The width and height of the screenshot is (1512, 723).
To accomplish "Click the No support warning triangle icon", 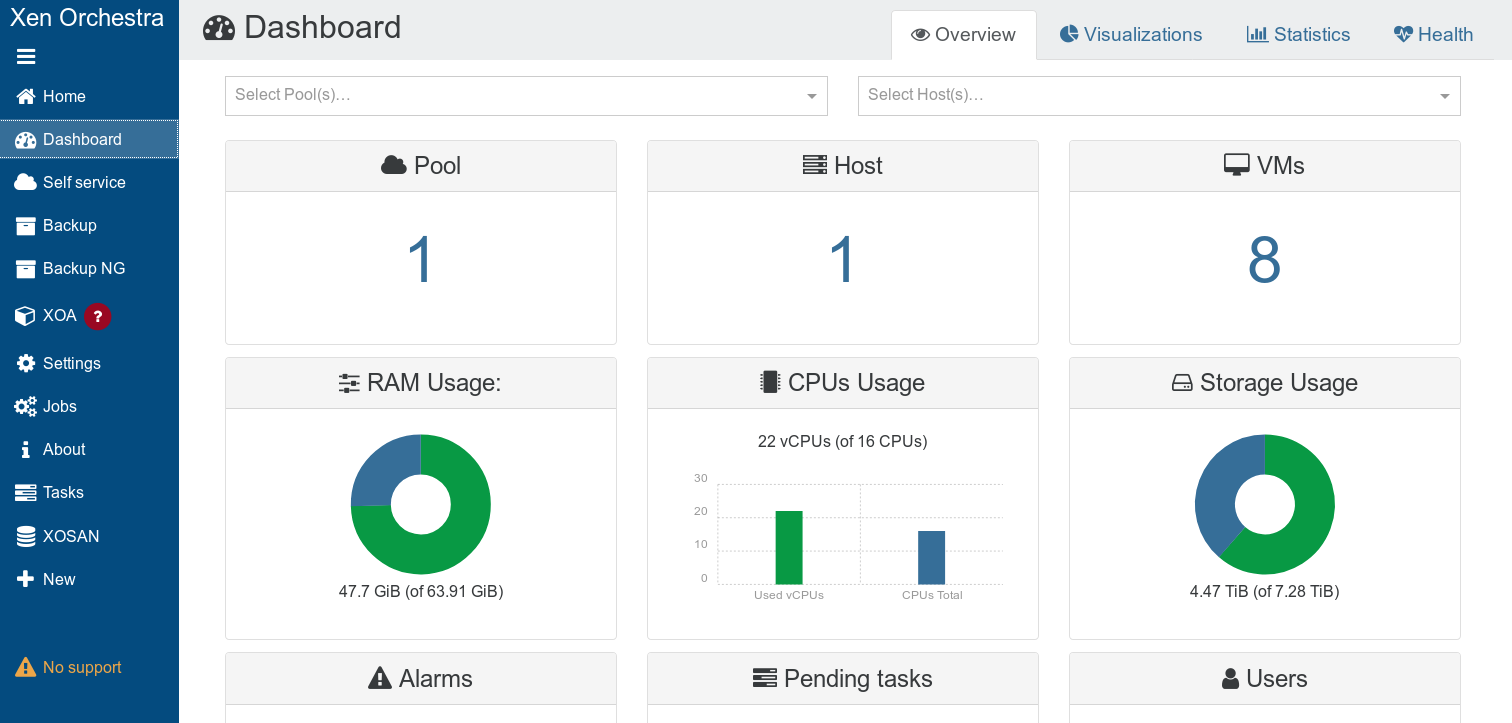I will click(x=26, y=667).
